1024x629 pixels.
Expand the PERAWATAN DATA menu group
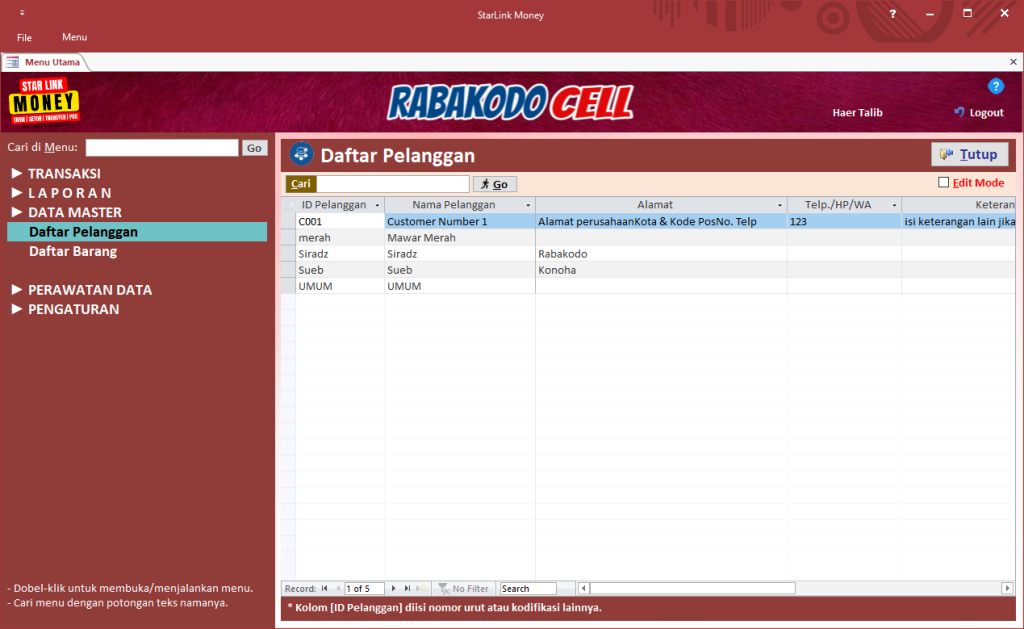(x=17, y=289)
